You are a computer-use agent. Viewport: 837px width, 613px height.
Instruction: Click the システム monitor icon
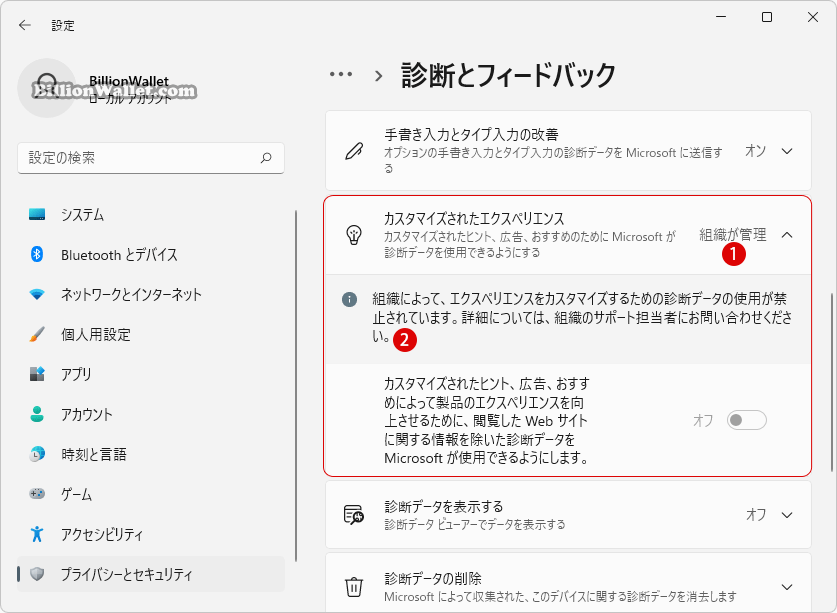pos(37,215)
